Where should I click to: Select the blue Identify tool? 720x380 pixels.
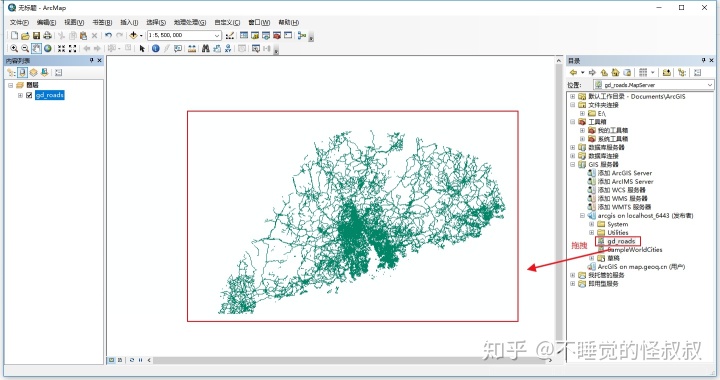coord(156,48)
